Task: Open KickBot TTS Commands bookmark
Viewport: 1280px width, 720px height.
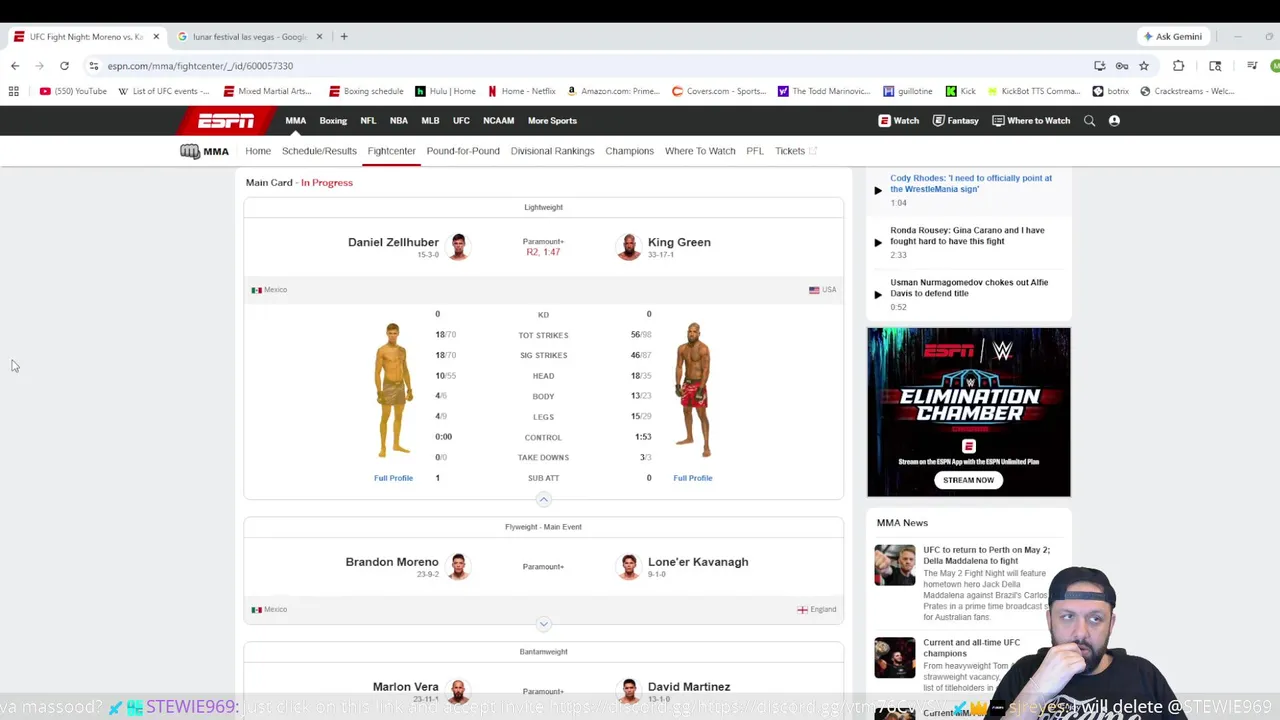Action: click(x=1034, y=91)
